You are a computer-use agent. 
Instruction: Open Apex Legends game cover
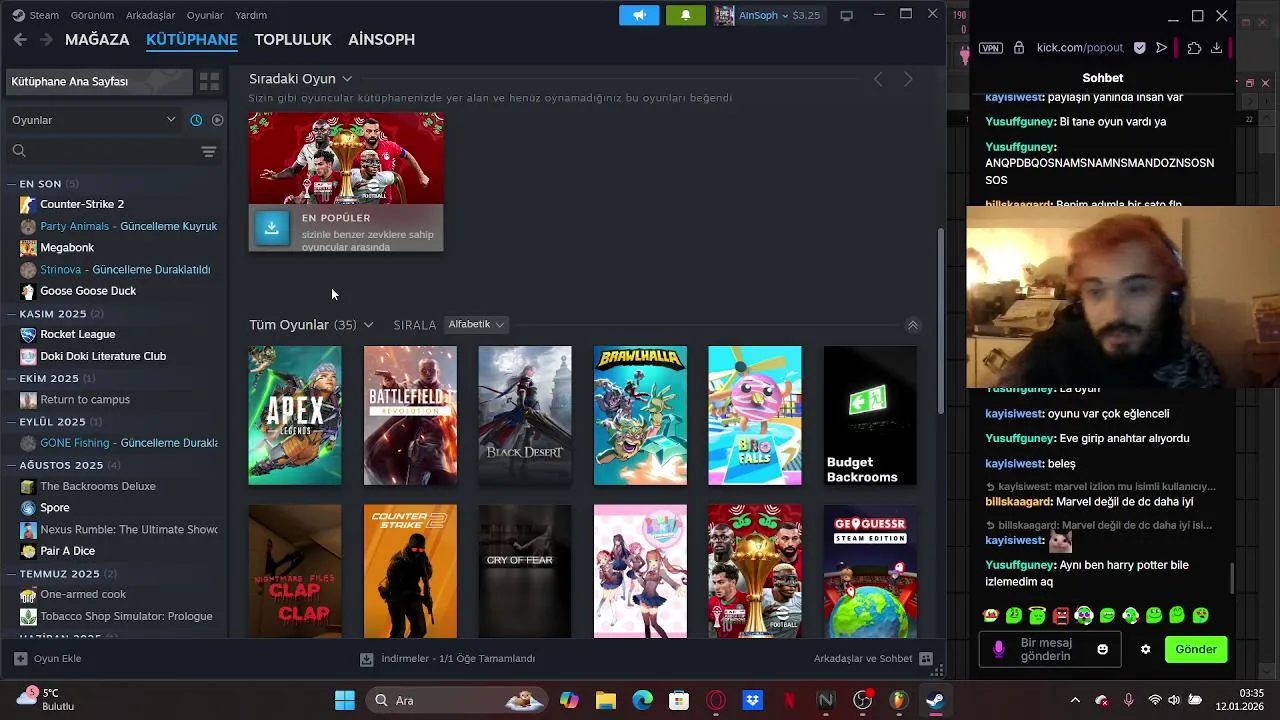tap(295, 416)
